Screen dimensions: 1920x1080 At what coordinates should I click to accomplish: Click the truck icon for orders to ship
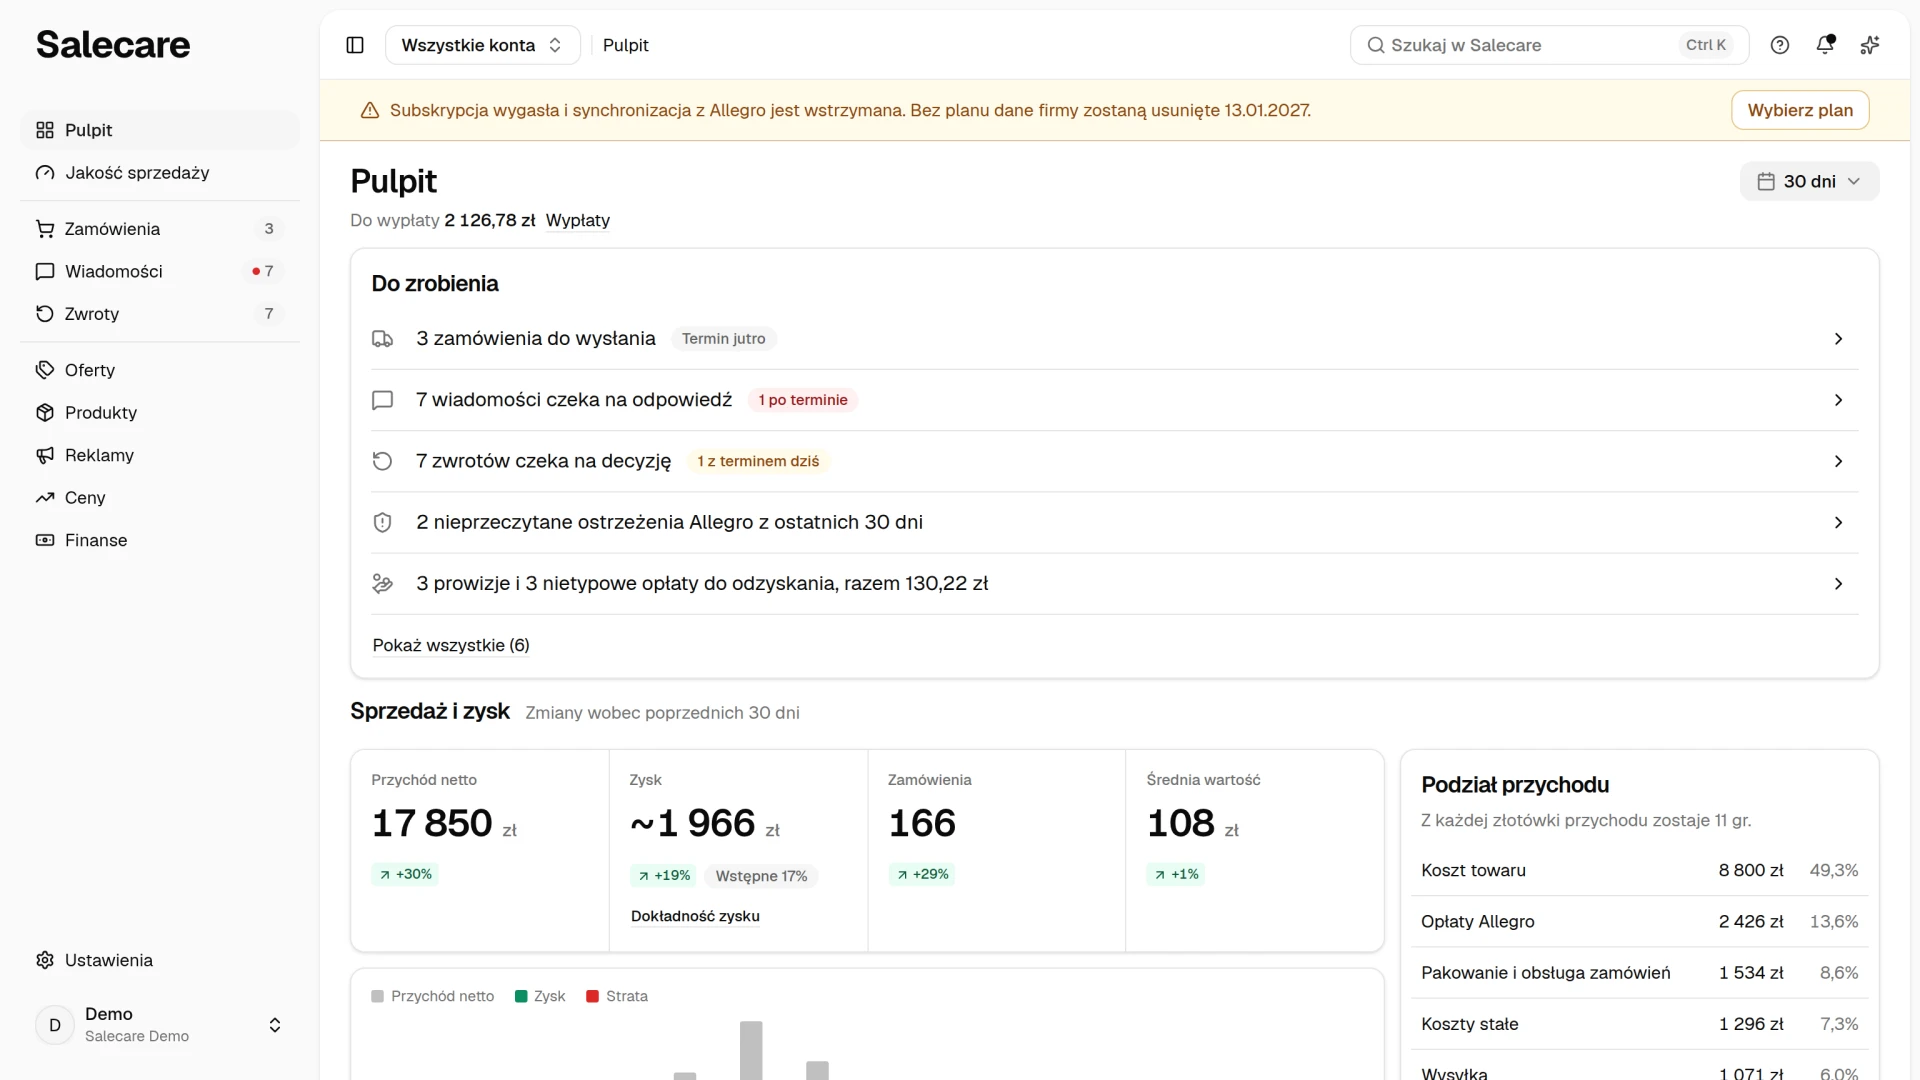click(382, 339)
